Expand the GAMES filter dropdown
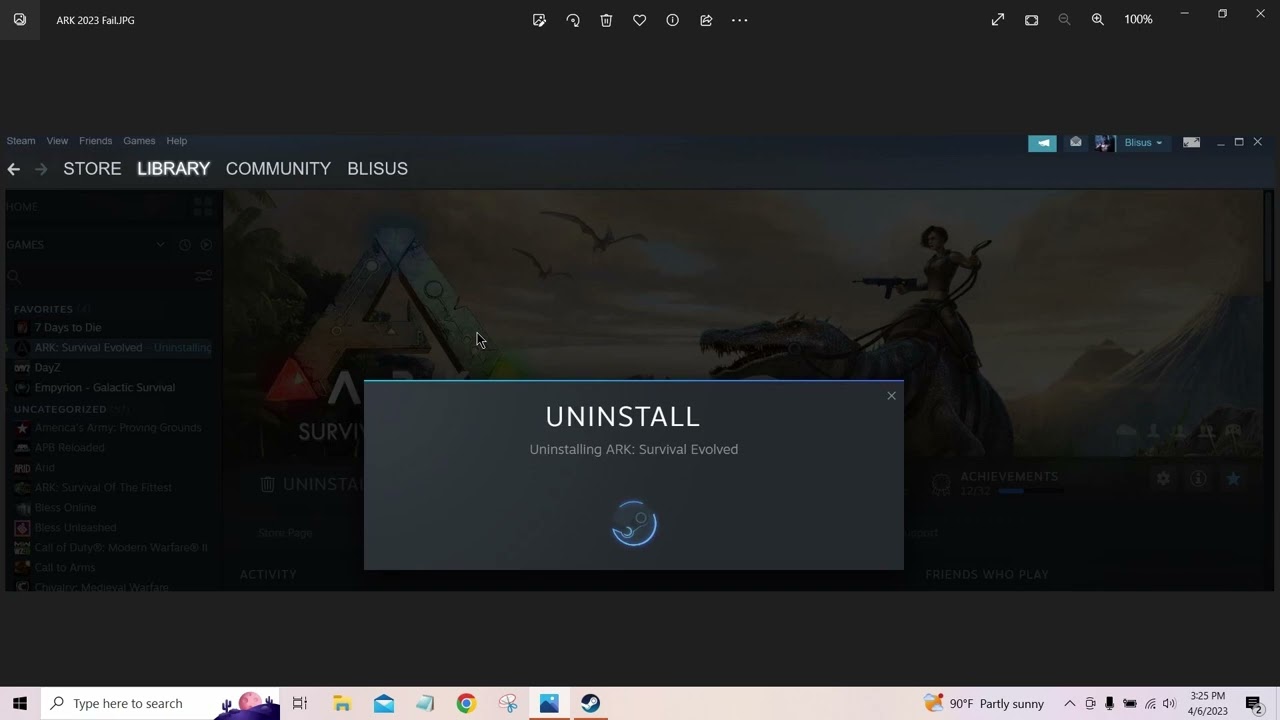The height and width of the screenshot is (720, 1280). point(159,245)
